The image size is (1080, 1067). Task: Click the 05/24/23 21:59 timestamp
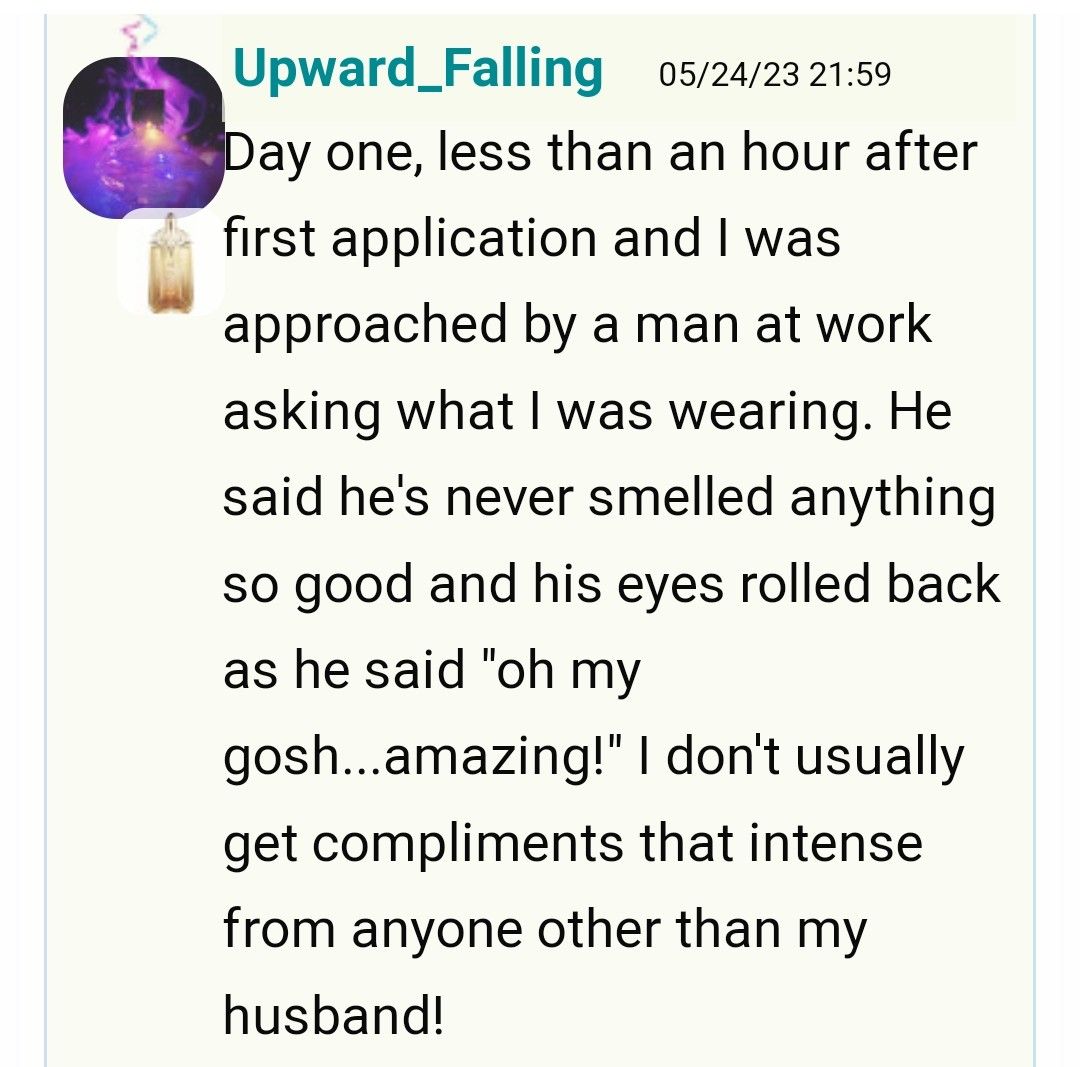[x=774, y=75]
